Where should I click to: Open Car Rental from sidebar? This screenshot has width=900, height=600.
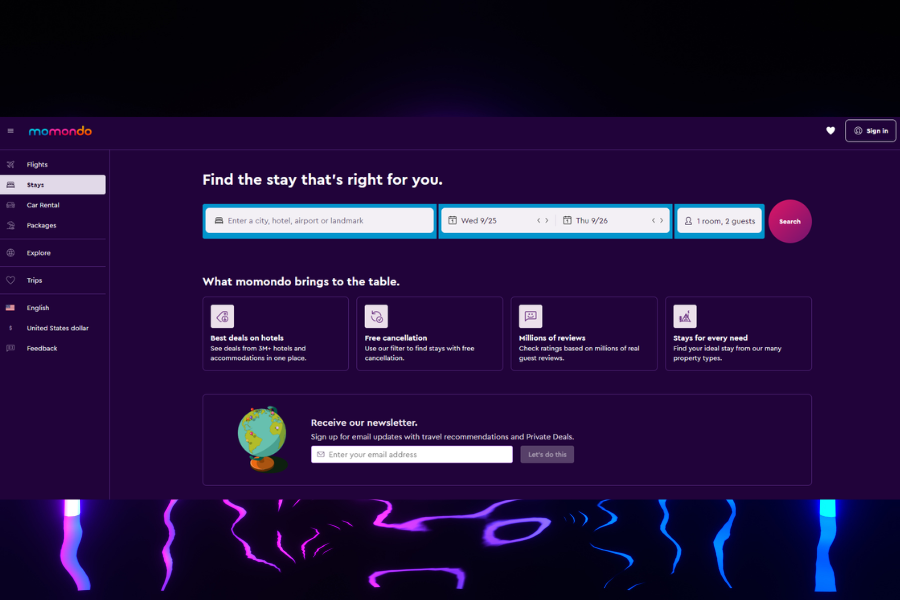click(43, 205)
